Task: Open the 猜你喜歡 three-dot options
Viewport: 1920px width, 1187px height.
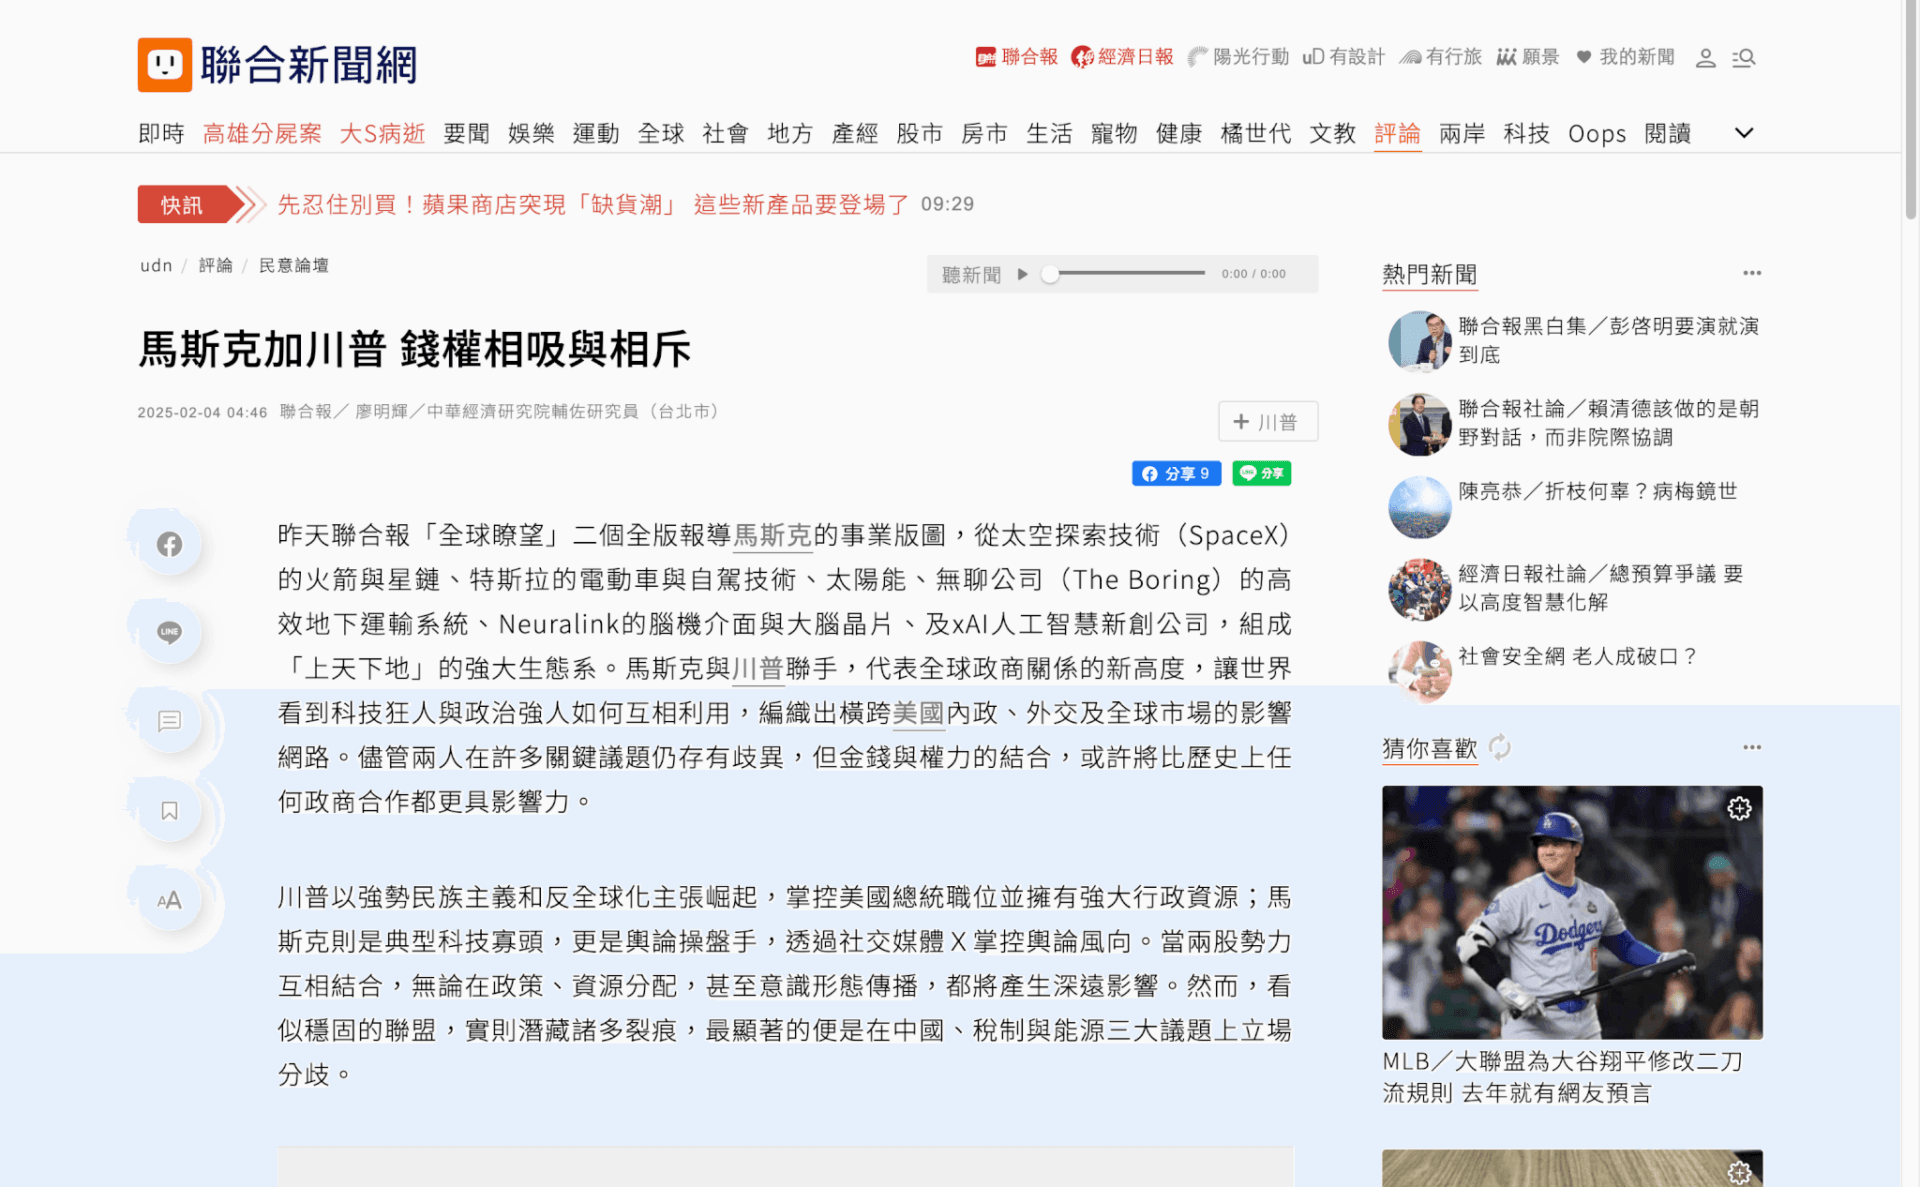Action: [1751, 747]
